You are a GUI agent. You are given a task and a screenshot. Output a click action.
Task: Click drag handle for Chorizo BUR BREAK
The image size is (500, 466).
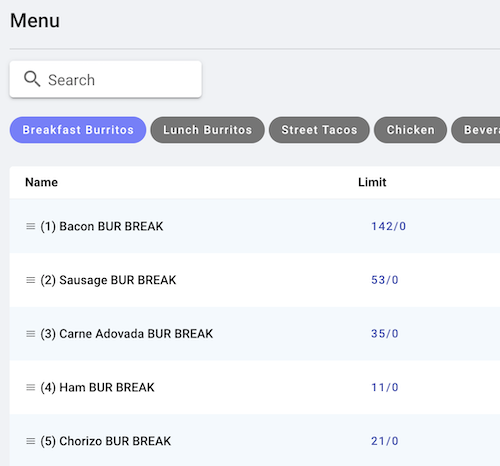31,441
